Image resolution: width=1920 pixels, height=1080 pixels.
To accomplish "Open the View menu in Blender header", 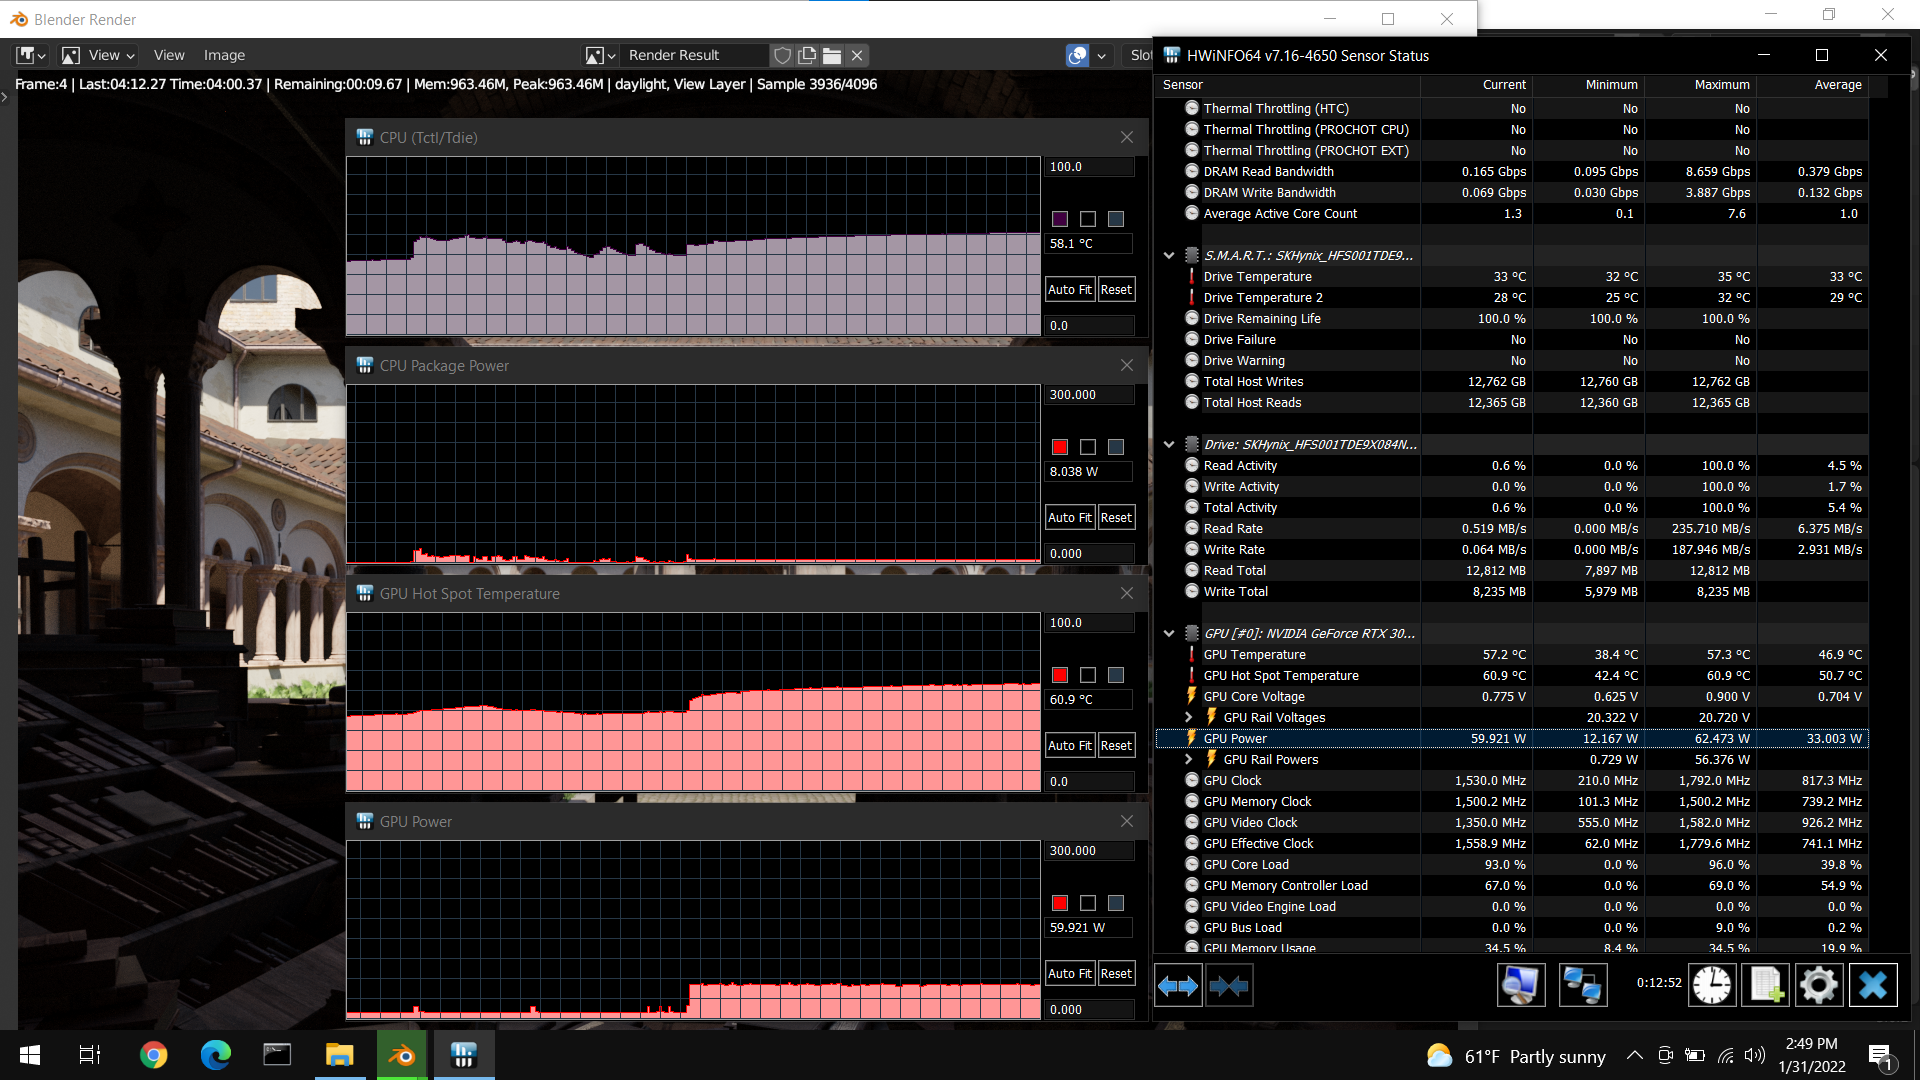I will [169, 55].
